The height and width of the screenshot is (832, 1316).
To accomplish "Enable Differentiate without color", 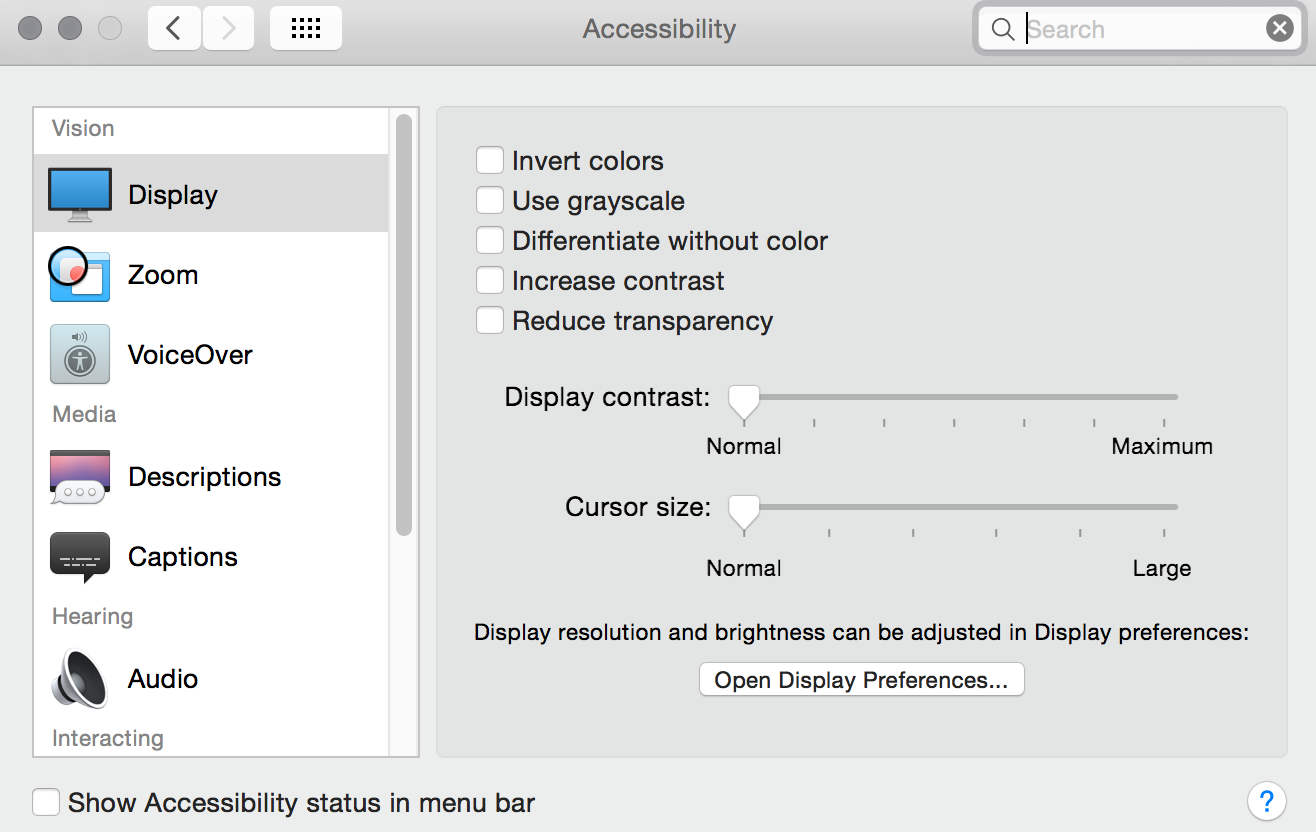I will [490, 241].
